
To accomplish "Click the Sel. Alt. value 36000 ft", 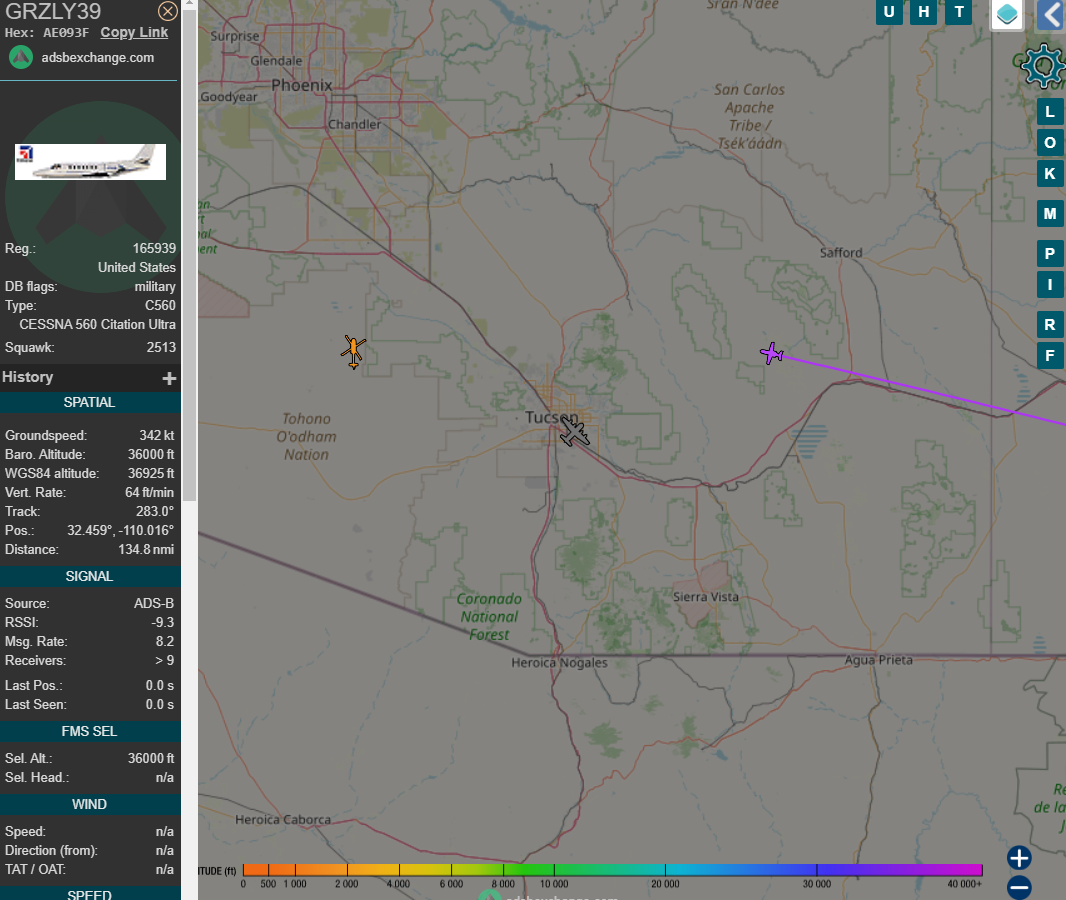I will point(151,759).
